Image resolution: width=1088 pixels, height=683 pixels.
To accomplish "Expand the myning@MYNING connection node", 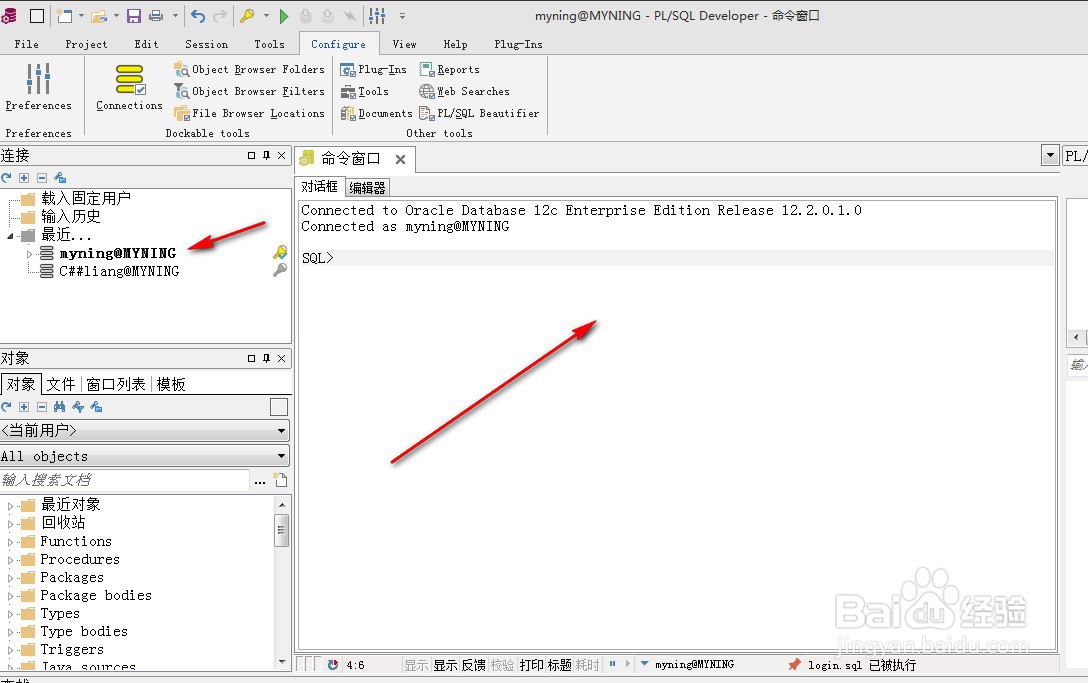I will tap(31, 253).
